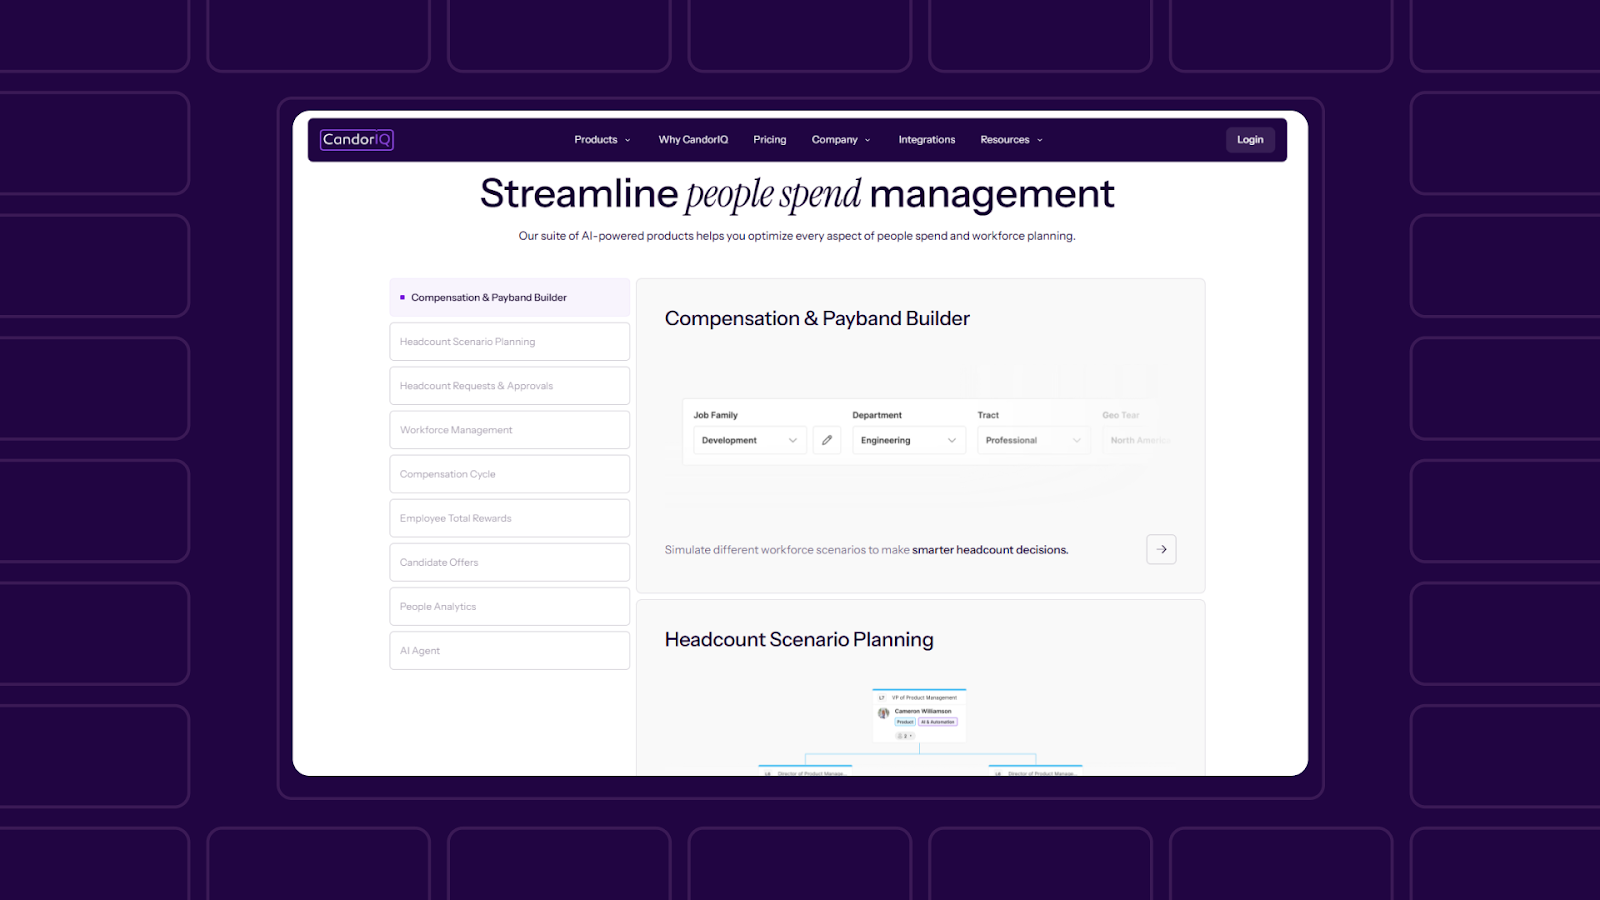Open the Tract Professional dropdown
The image size is (1600, 900).
click(1032, 440)
